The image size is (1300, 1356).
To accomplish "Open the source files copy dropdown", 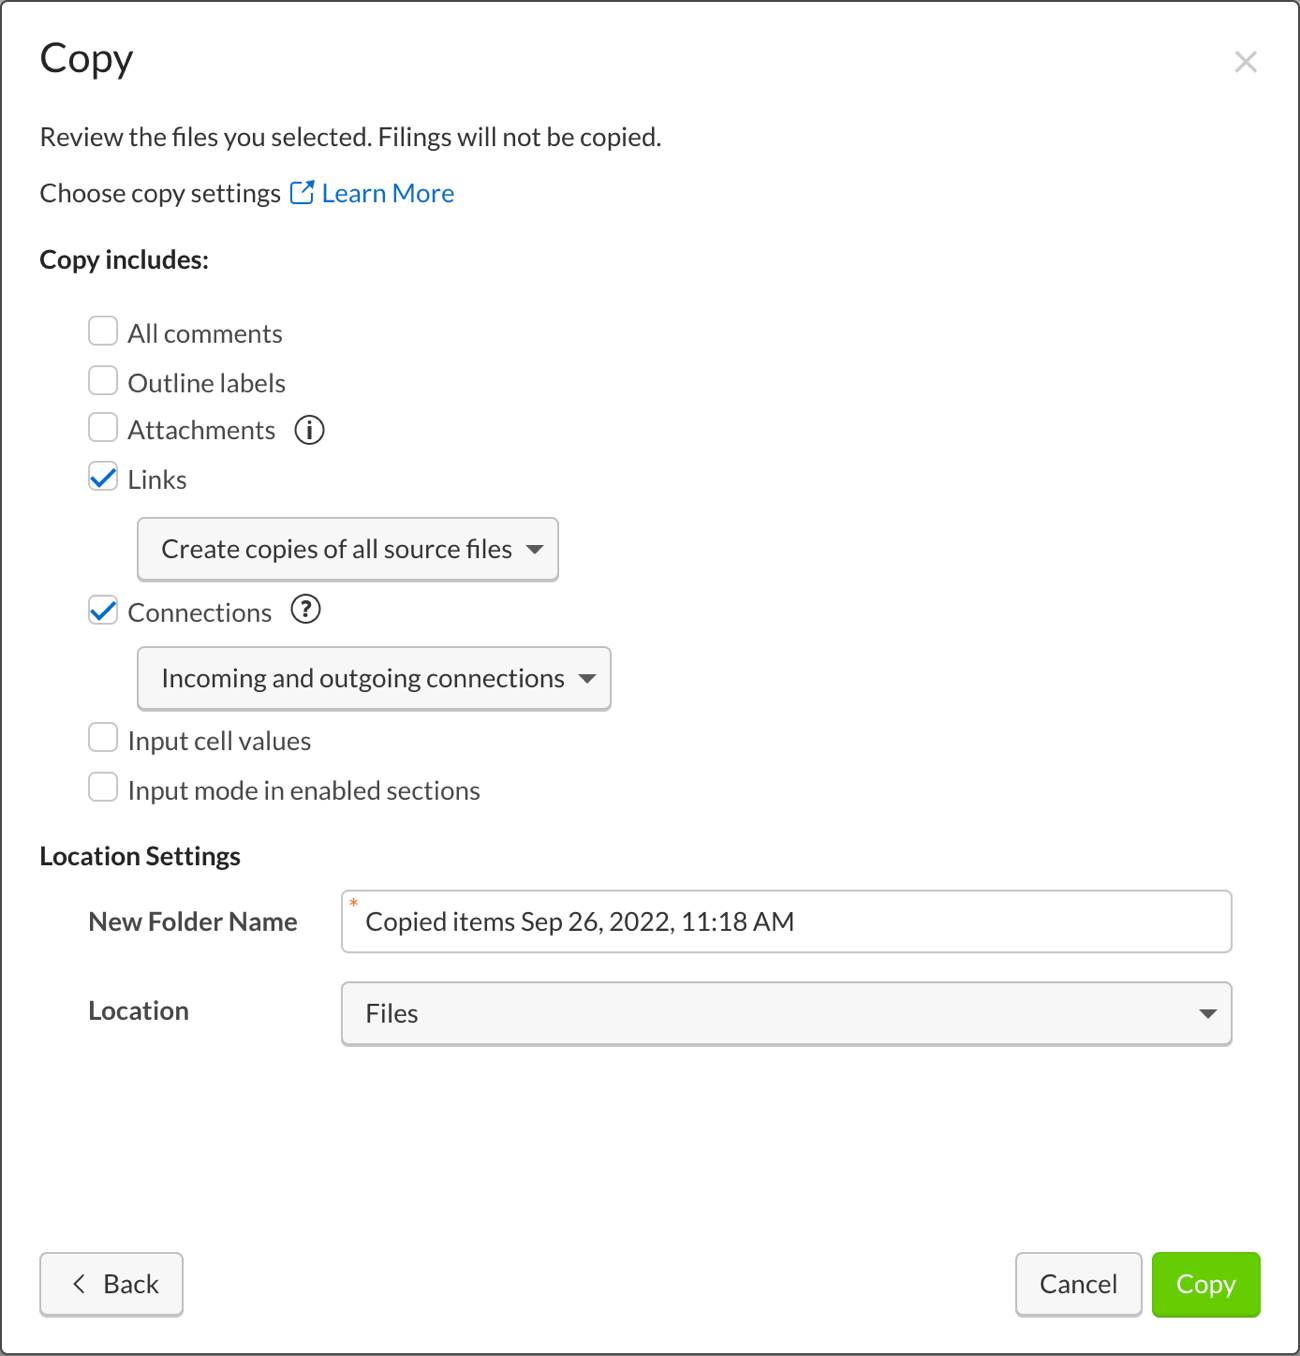I will coord(347,549).
